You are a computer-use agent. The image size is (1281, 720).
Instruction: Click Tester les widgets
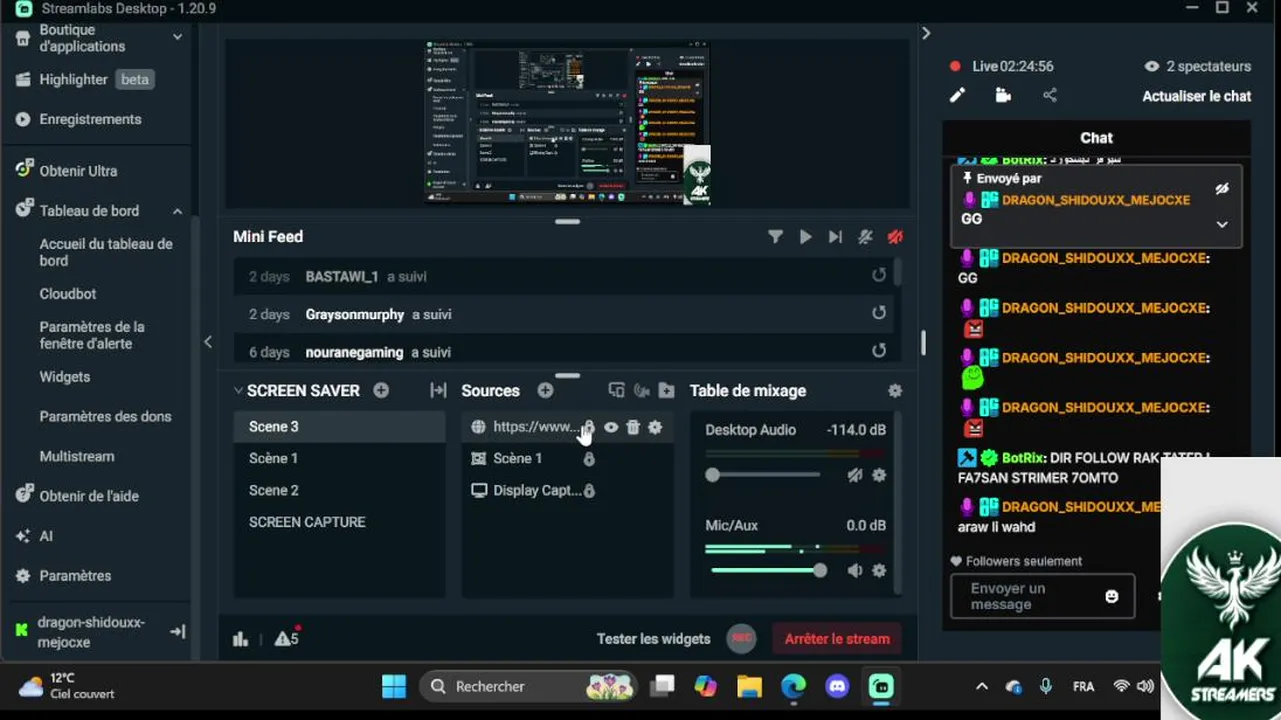point(653,639)
